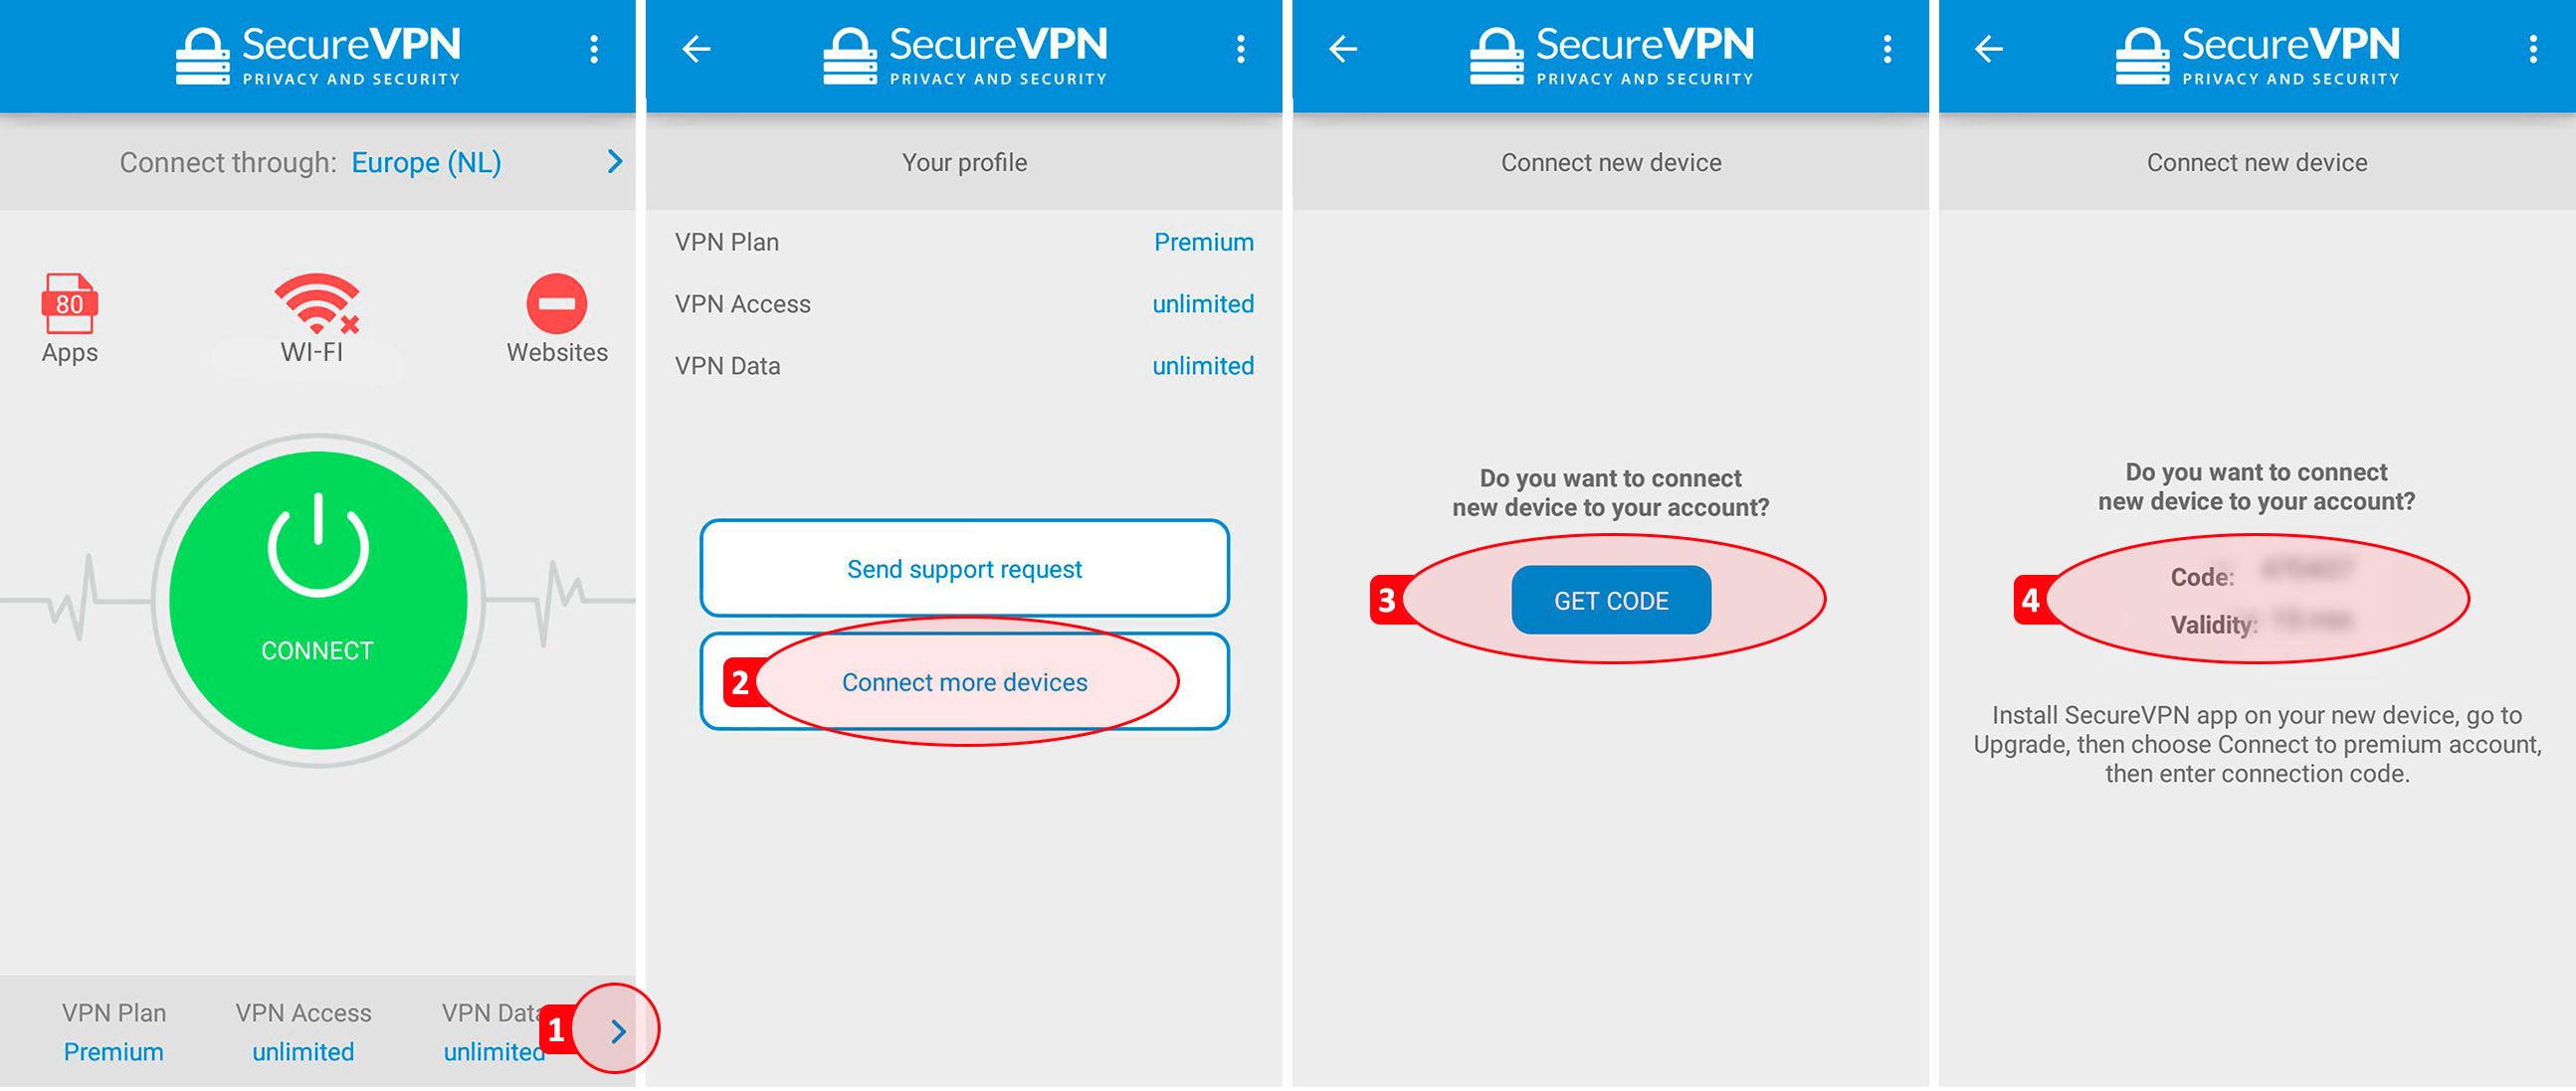Click Connect more devices option
This screenshot has height=1091, width=2576.
pyautogui.click(x=966, y=680)
